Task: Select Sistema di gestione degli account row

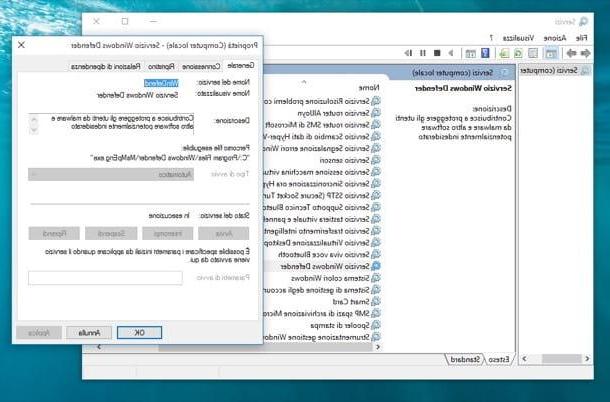Action: (x=322, y=290)
